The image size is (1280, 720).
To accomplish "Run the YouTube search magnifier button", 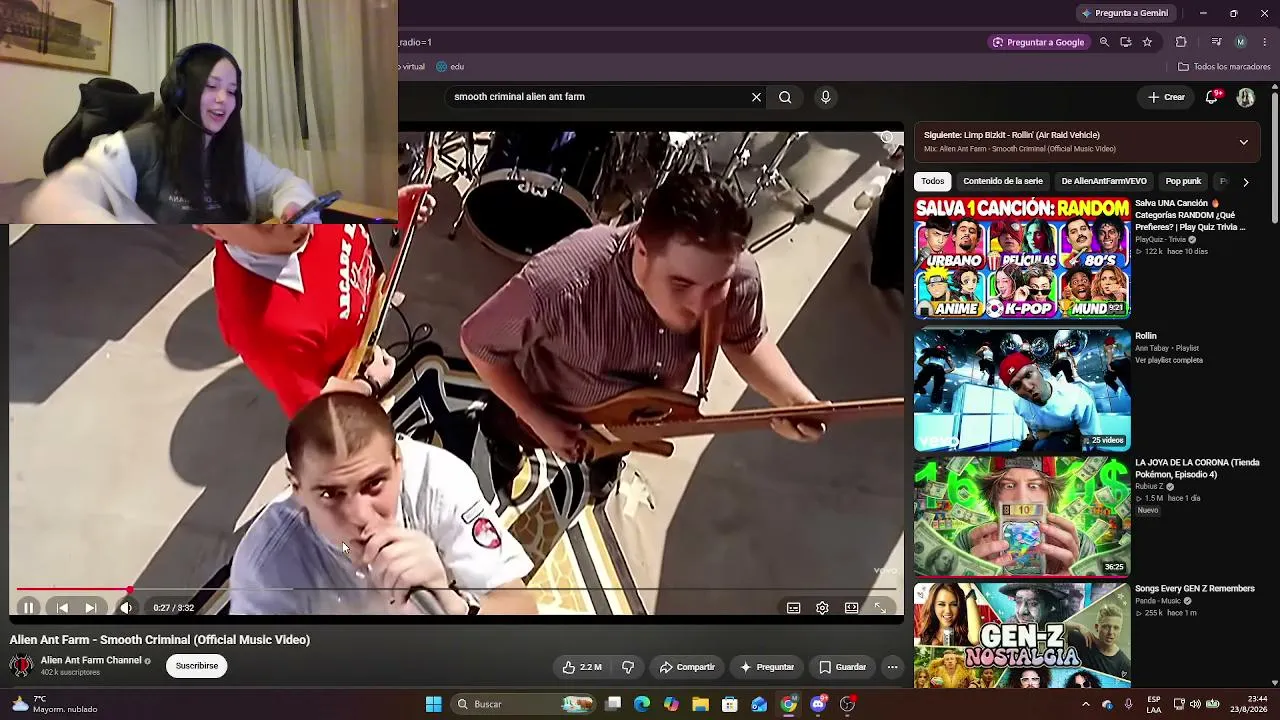I will tap(785, 97).
